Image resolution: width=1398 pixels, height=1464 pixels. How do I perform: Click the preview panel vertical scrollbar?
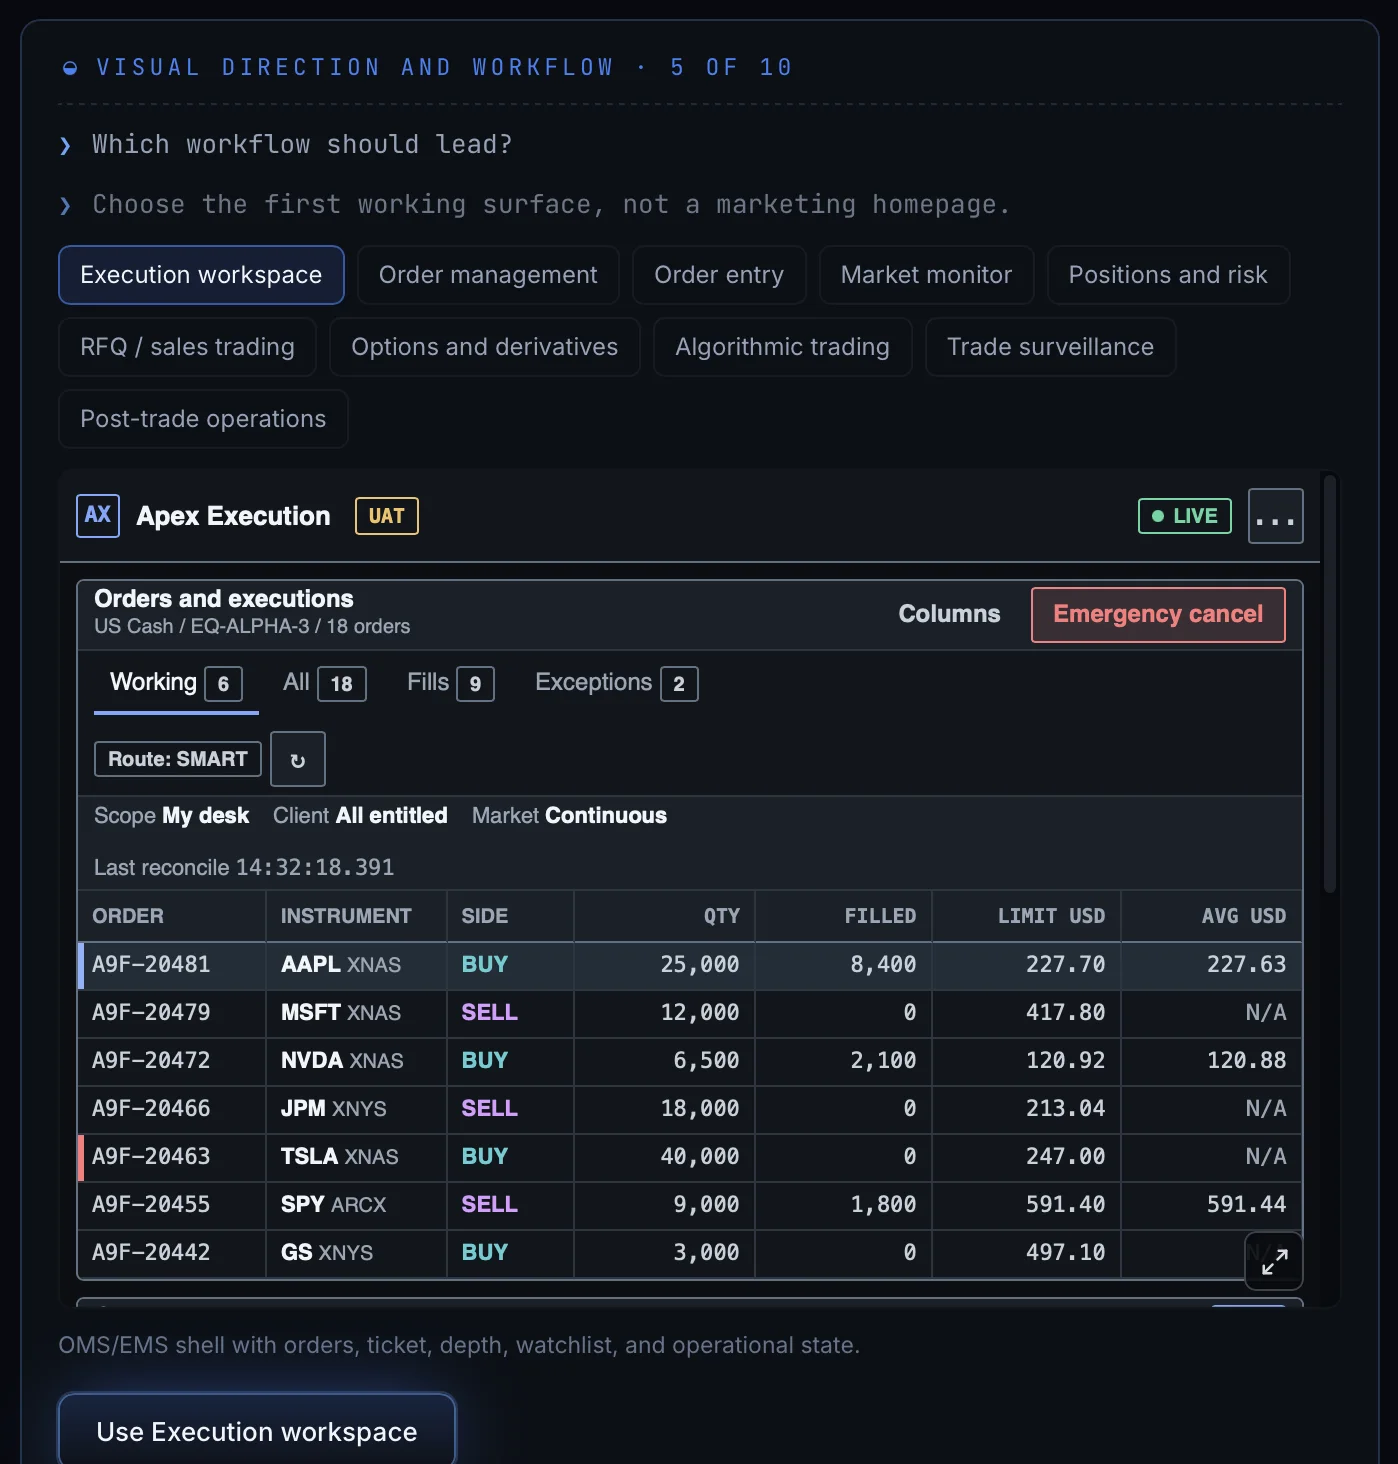tap(1330, 683)
